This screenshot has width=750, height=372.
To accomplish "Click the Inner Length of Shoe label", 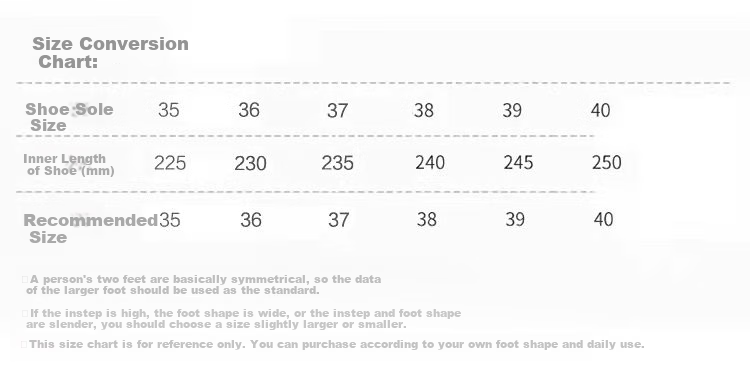I will pyautogui.click(x=69, y=164).
